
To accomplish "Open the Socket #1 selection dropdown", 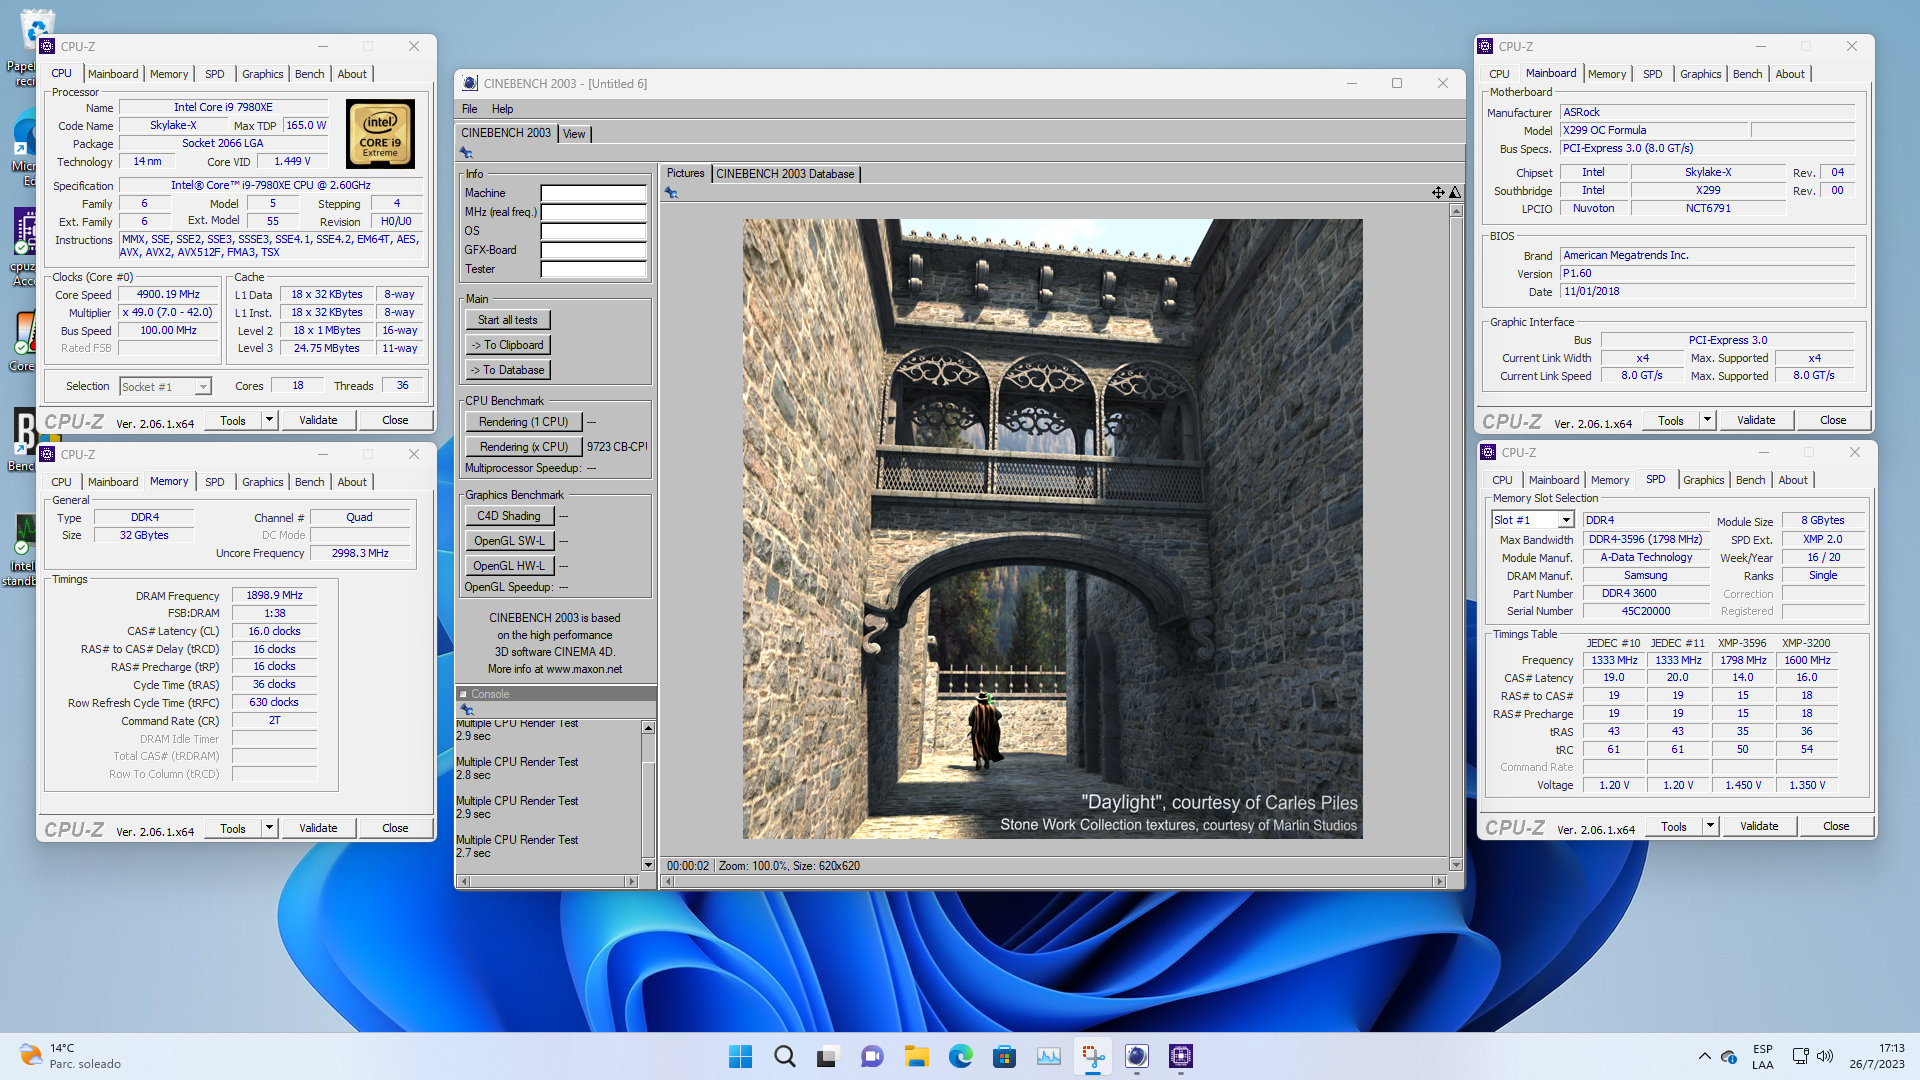I will (x=203, y=387).
